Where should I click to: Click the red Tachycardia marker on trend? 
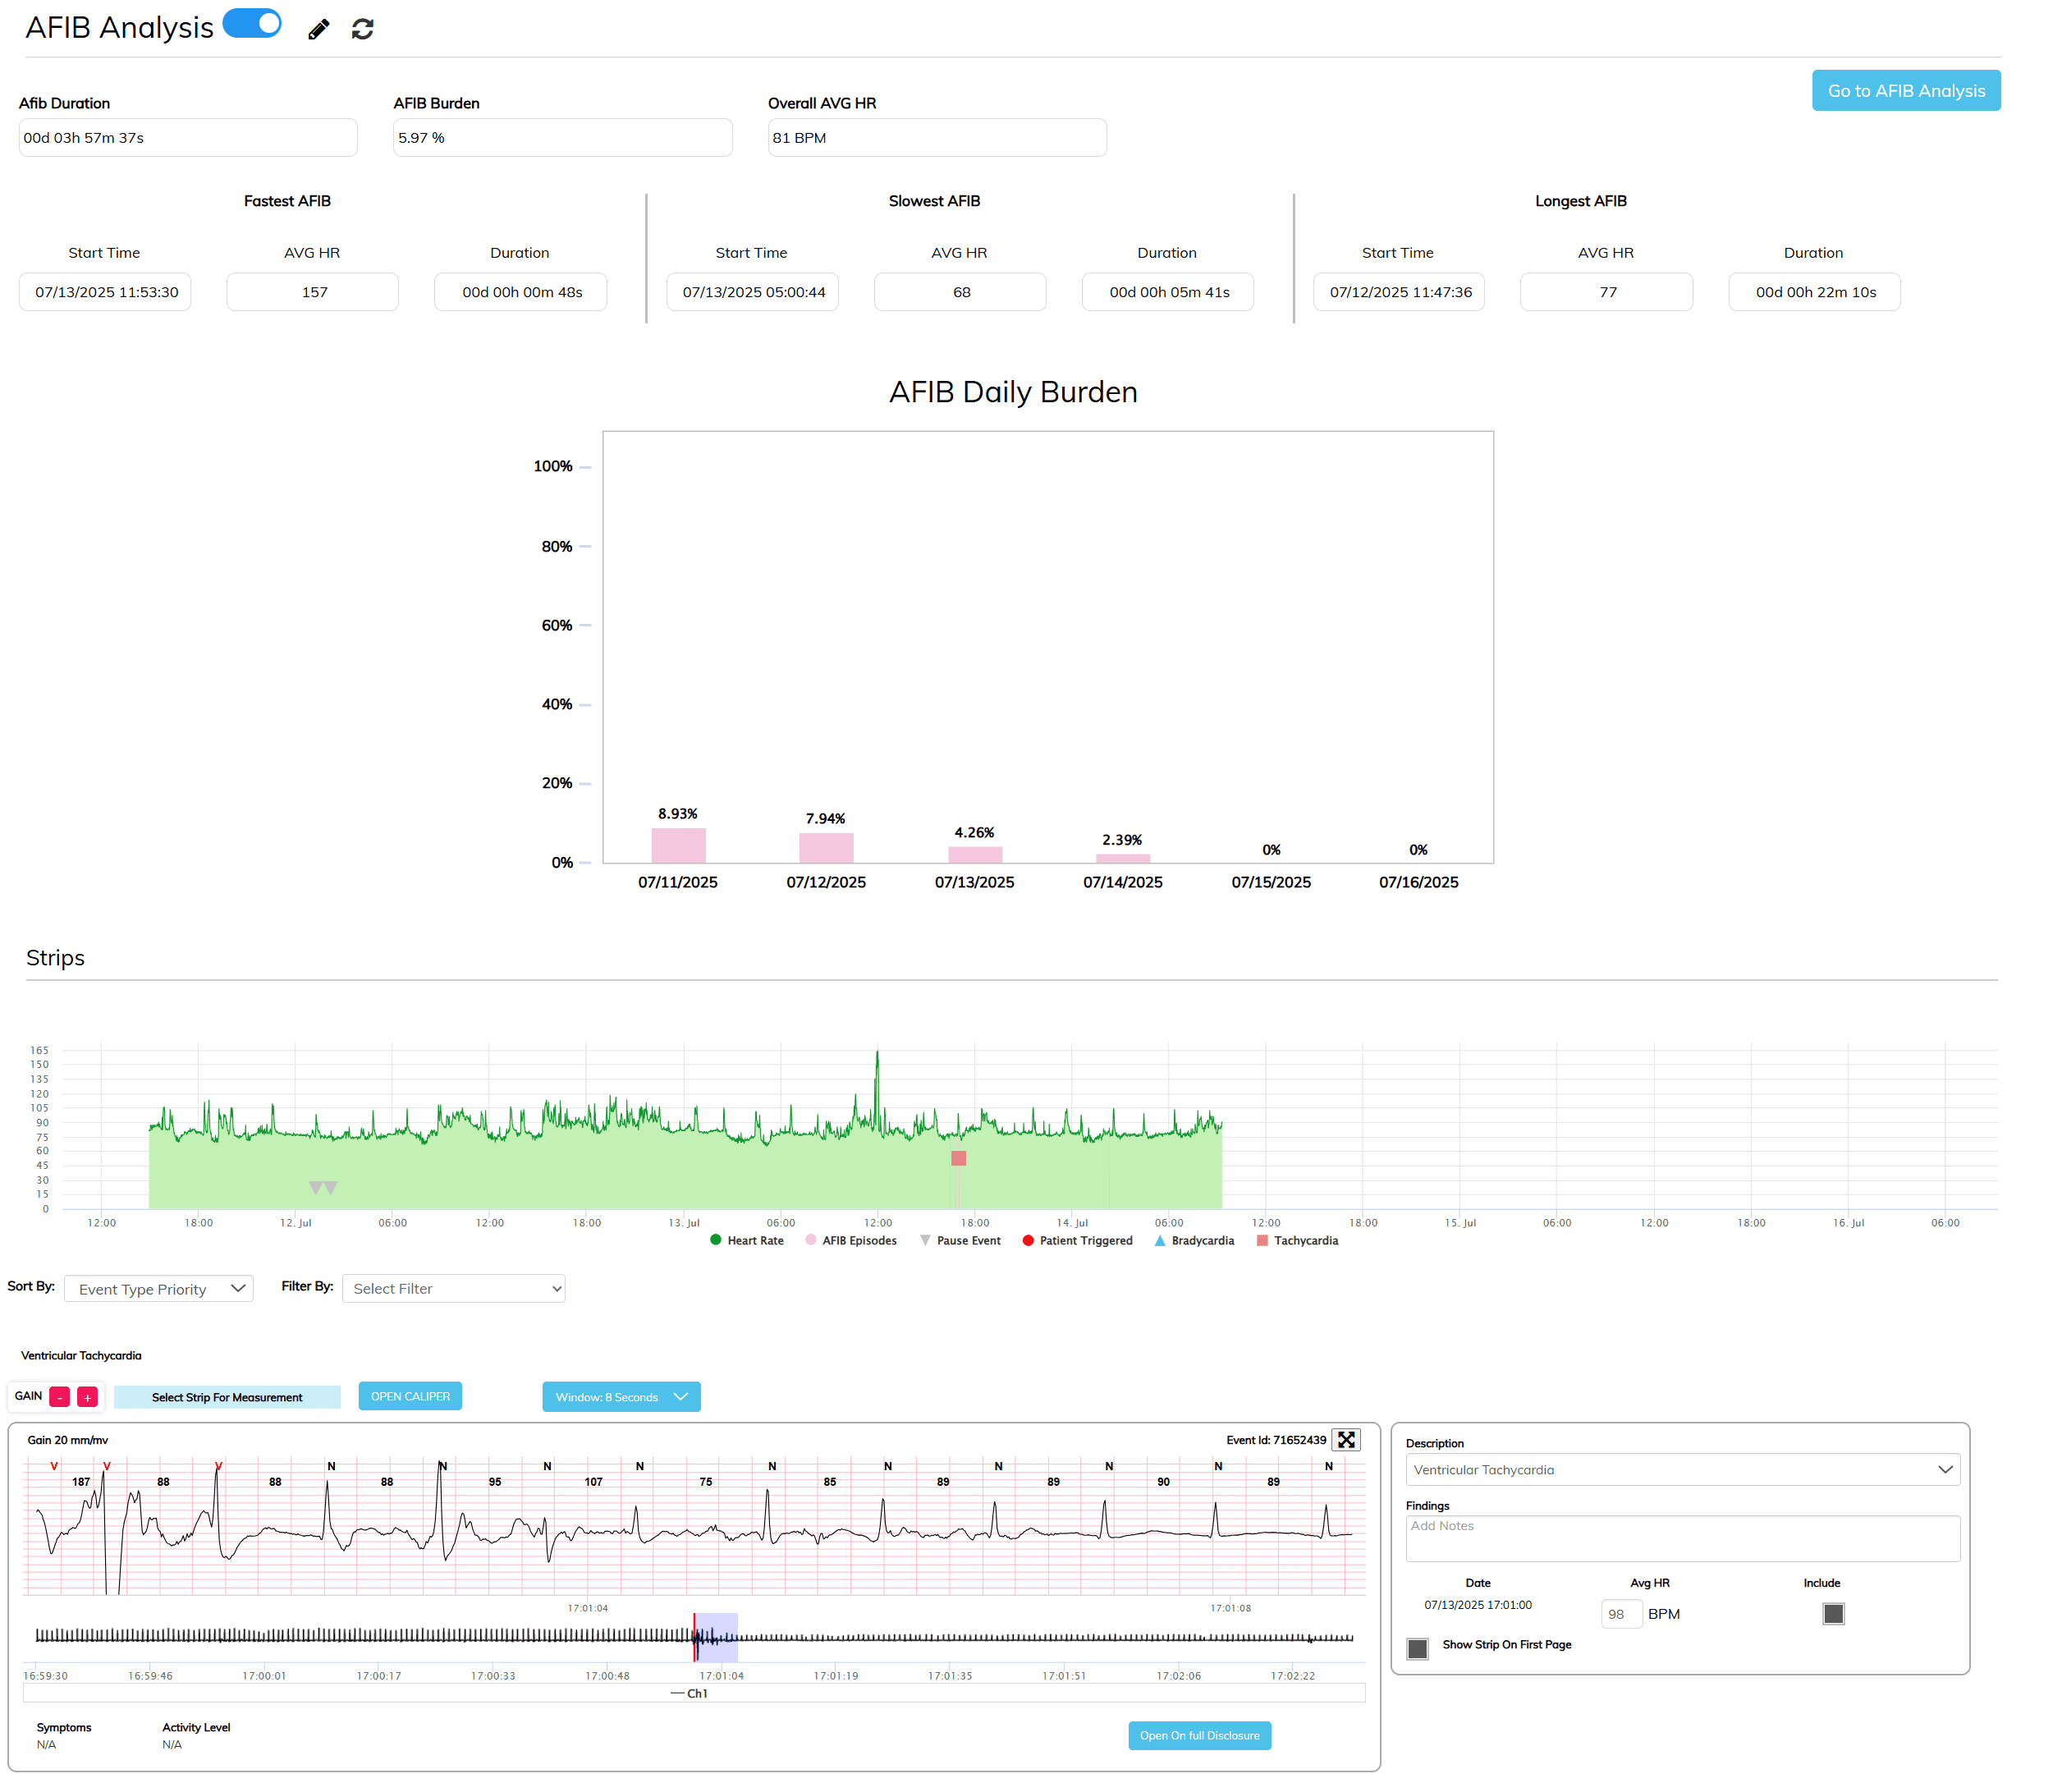tap(958, 1158)
